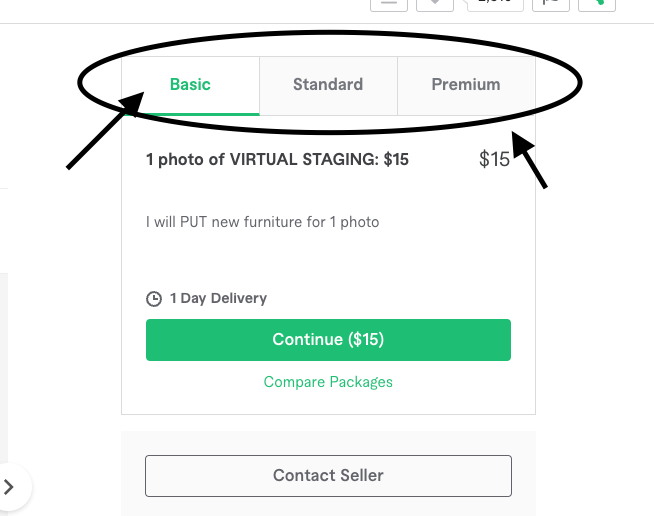Open the collections list icon button

[x=389, y=4]
